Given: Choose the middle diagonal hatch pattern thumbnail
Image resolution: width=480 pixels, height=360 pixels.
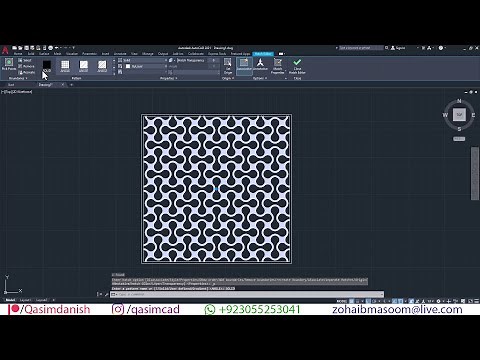Looking at the screenshot, I should pyautogui.click(x=84, y=66).
